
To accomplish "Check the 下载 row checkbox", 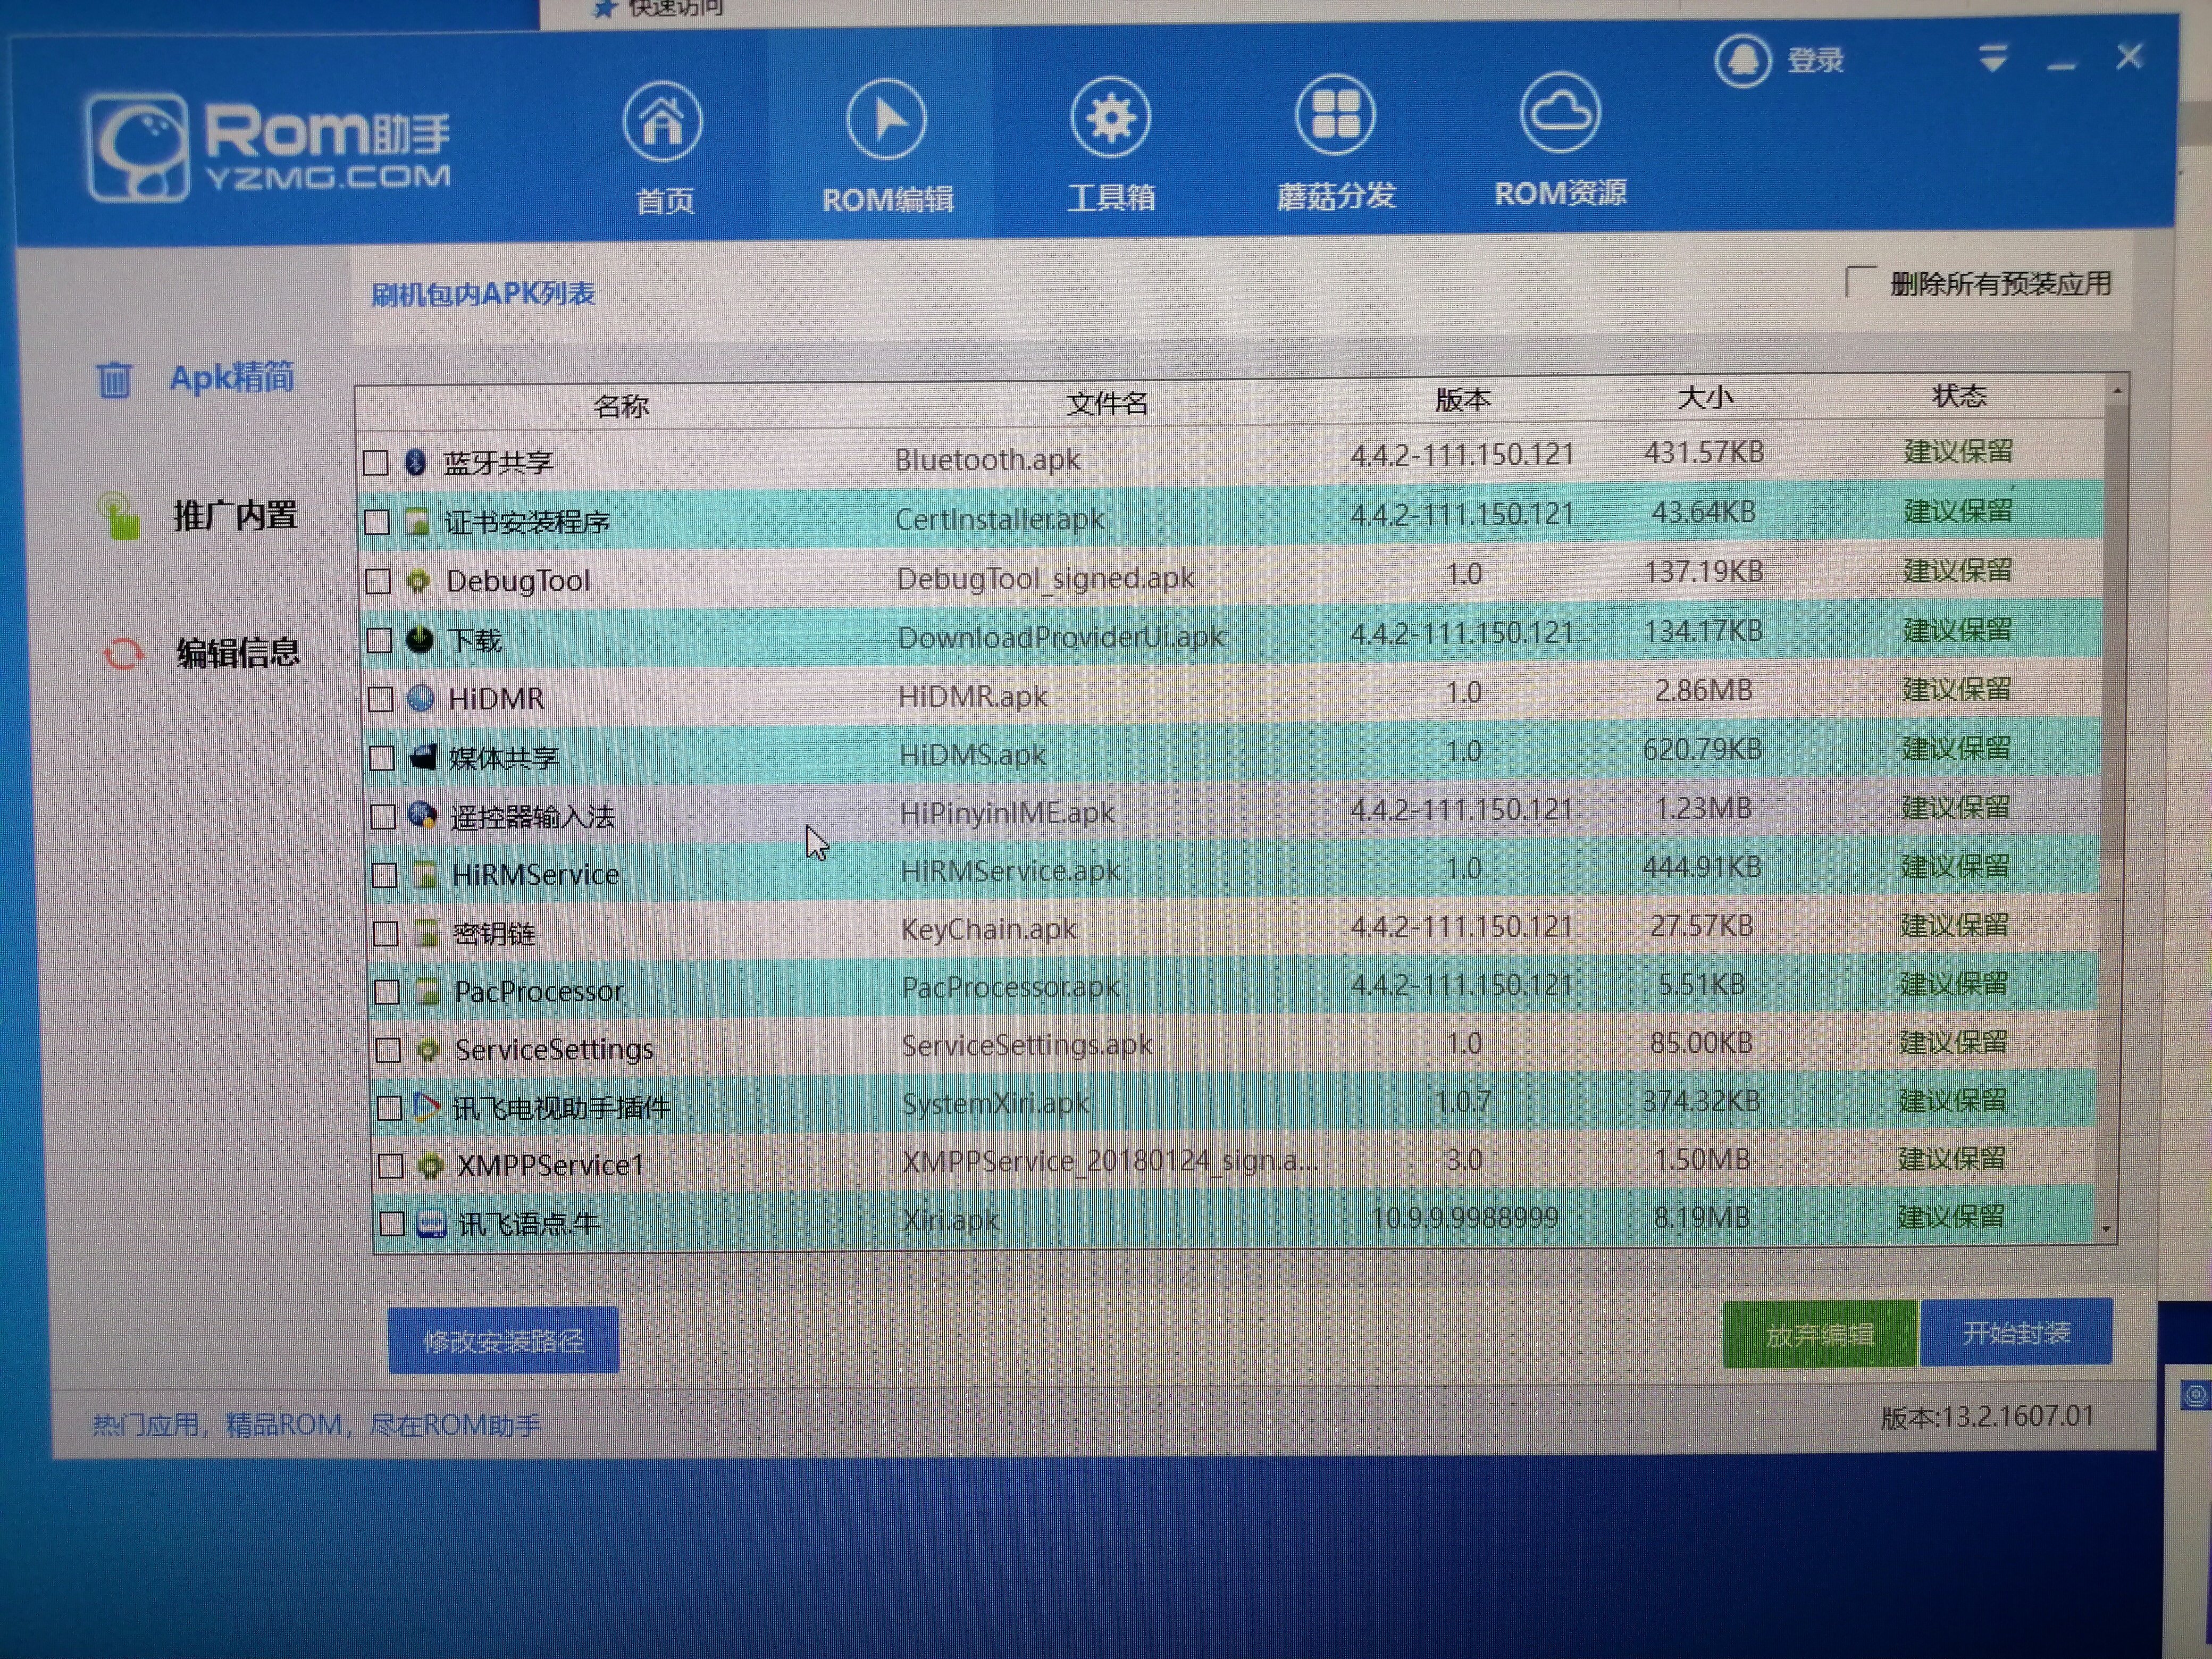I will click(379, 640).
